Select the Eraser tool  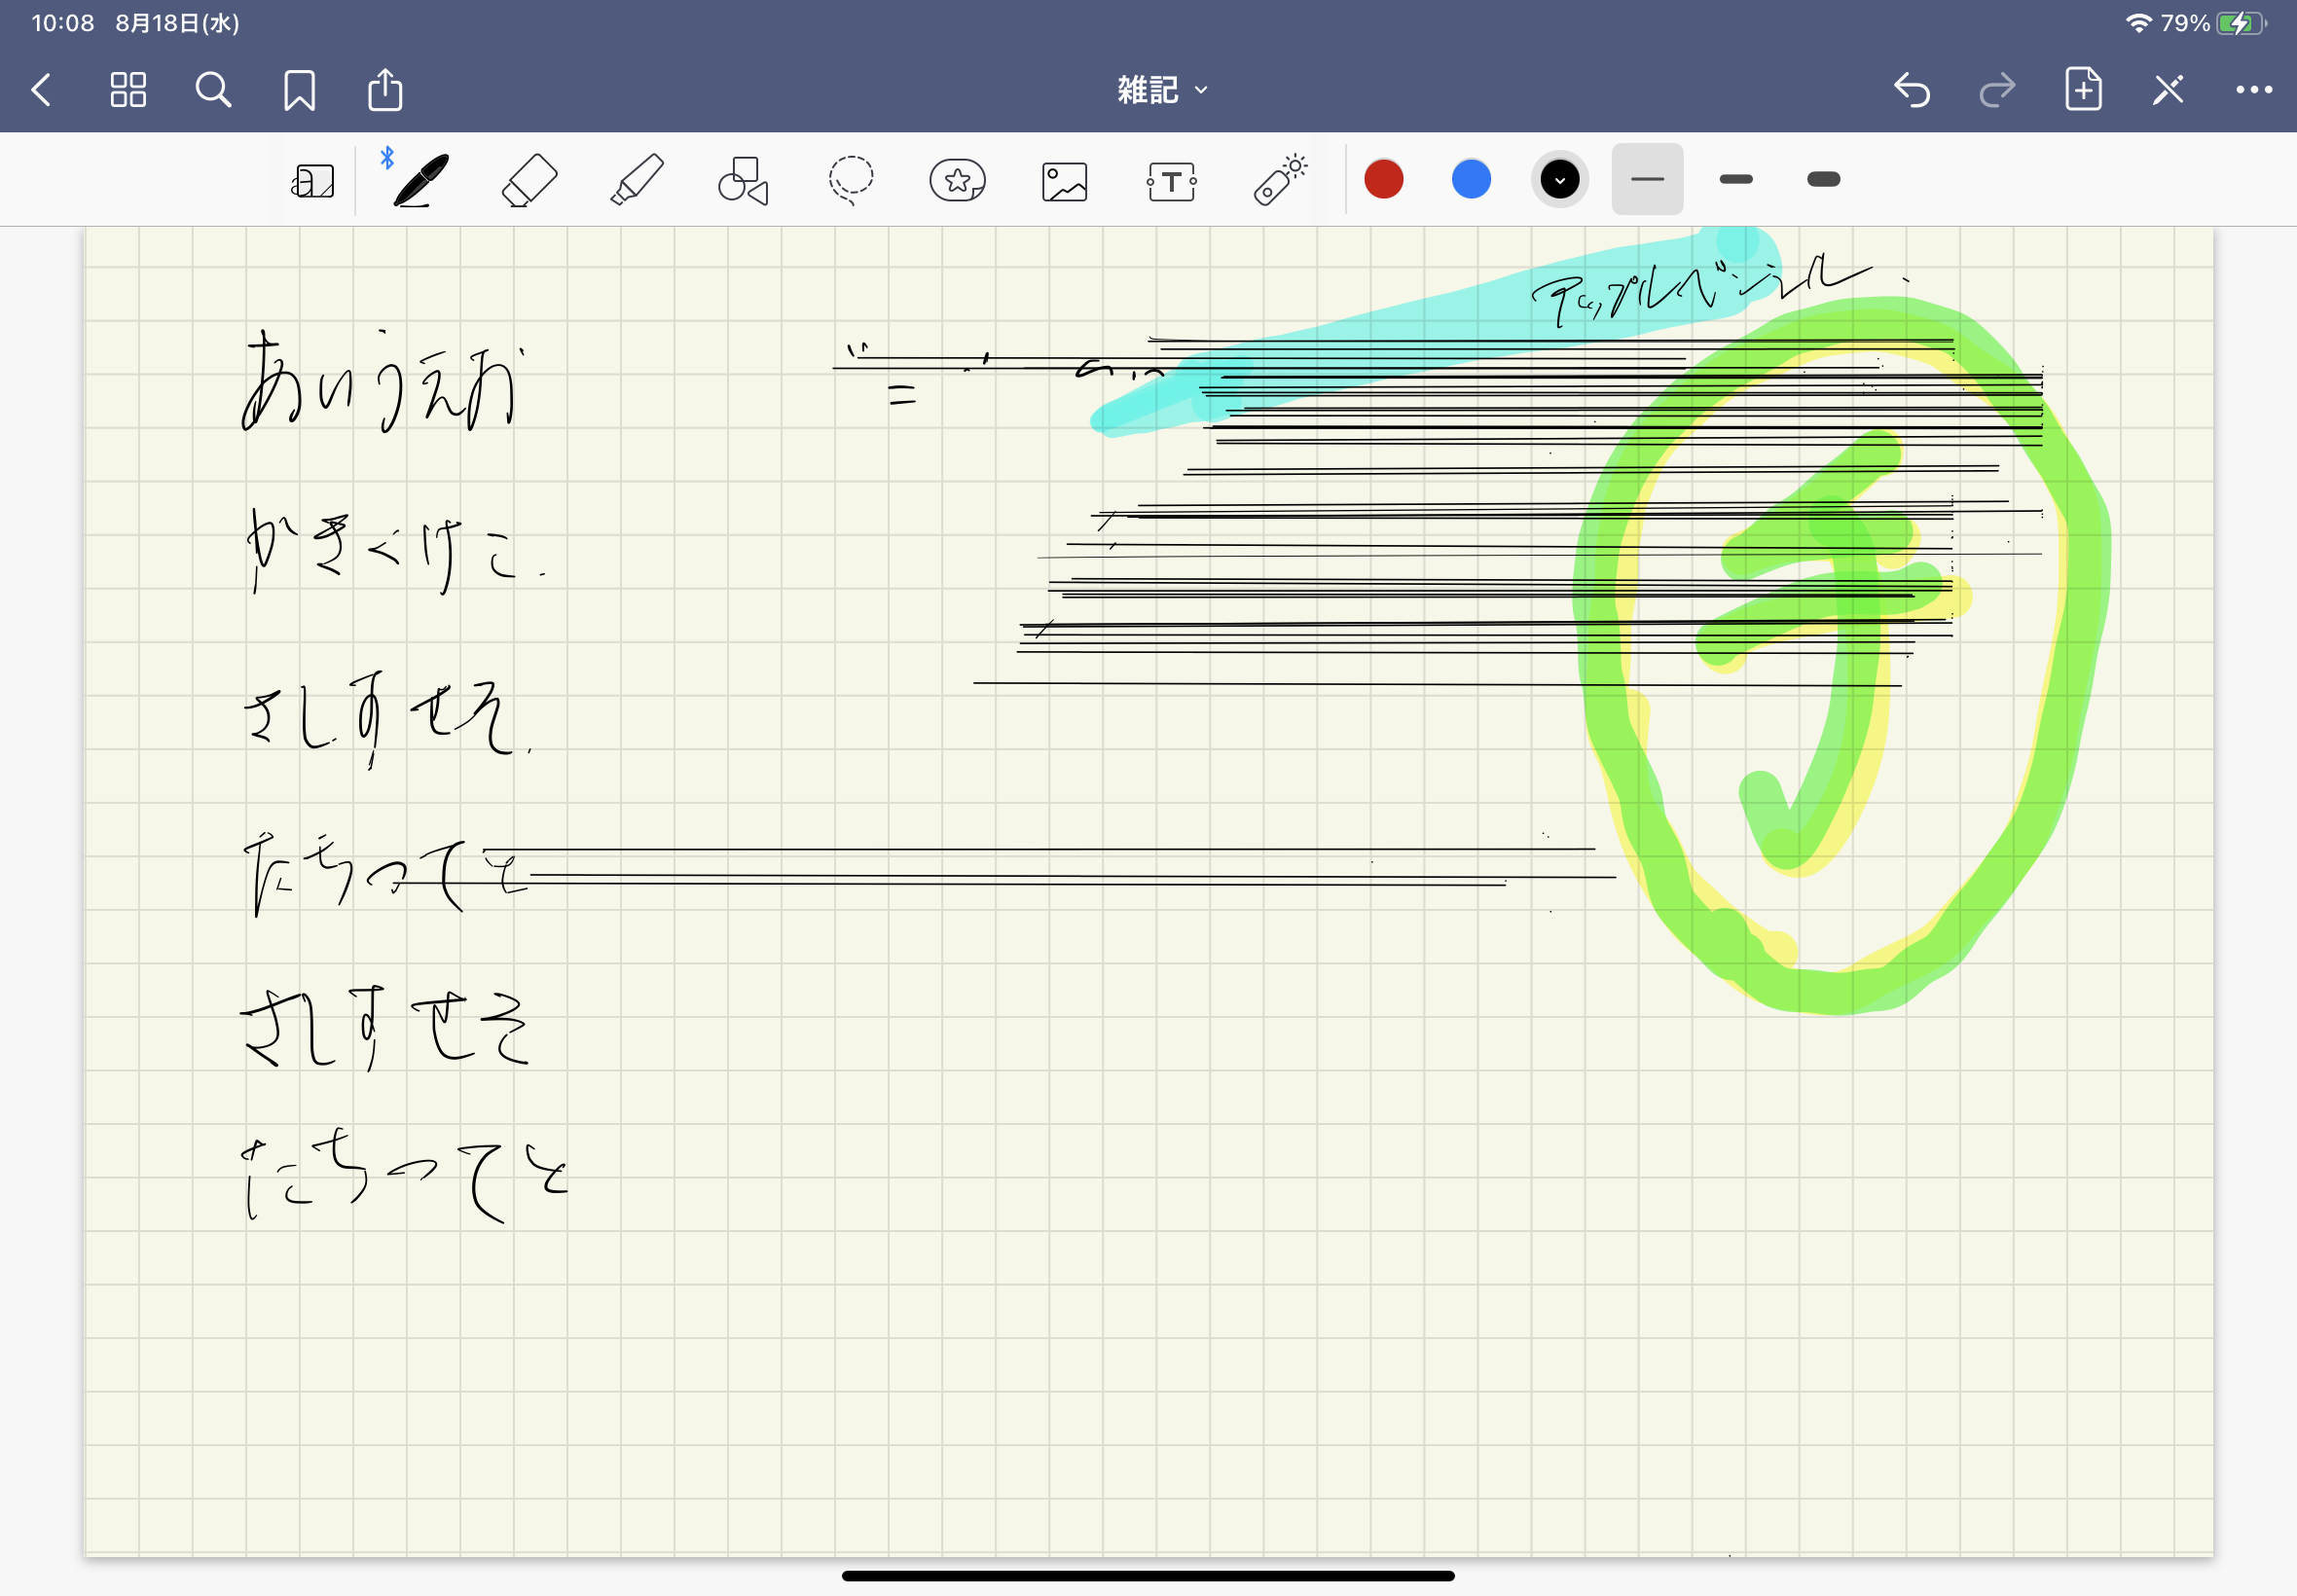(529, 181)
